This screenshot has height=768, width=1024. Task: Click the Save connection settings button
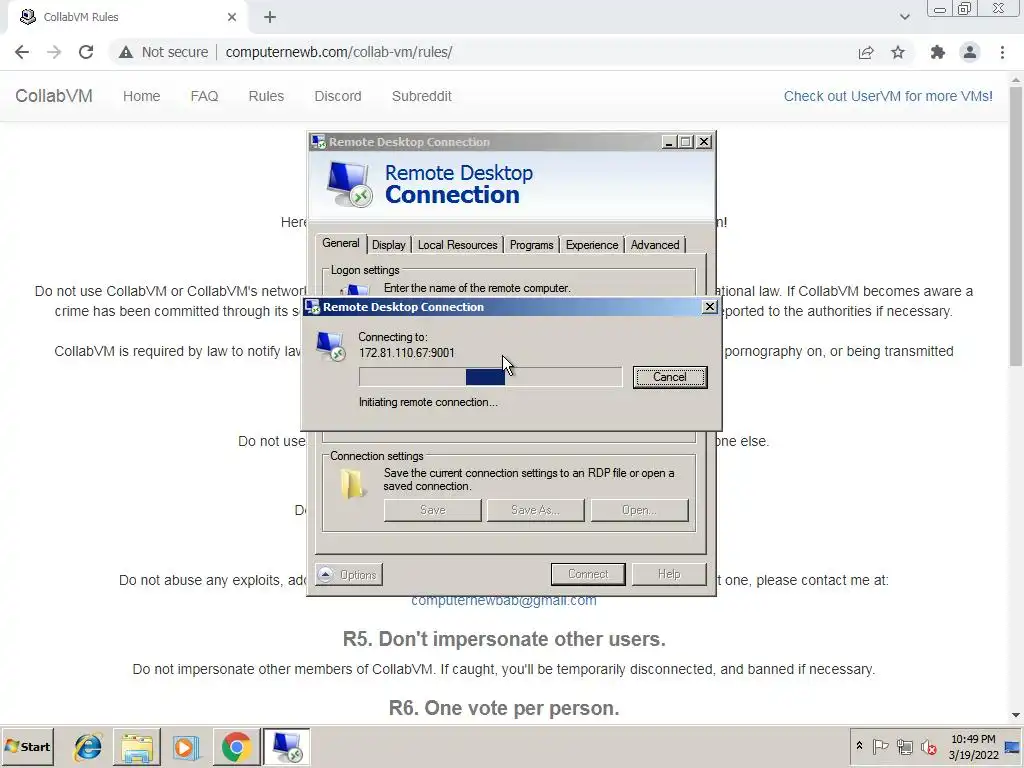pyautogui.click(x=432, y=510)
